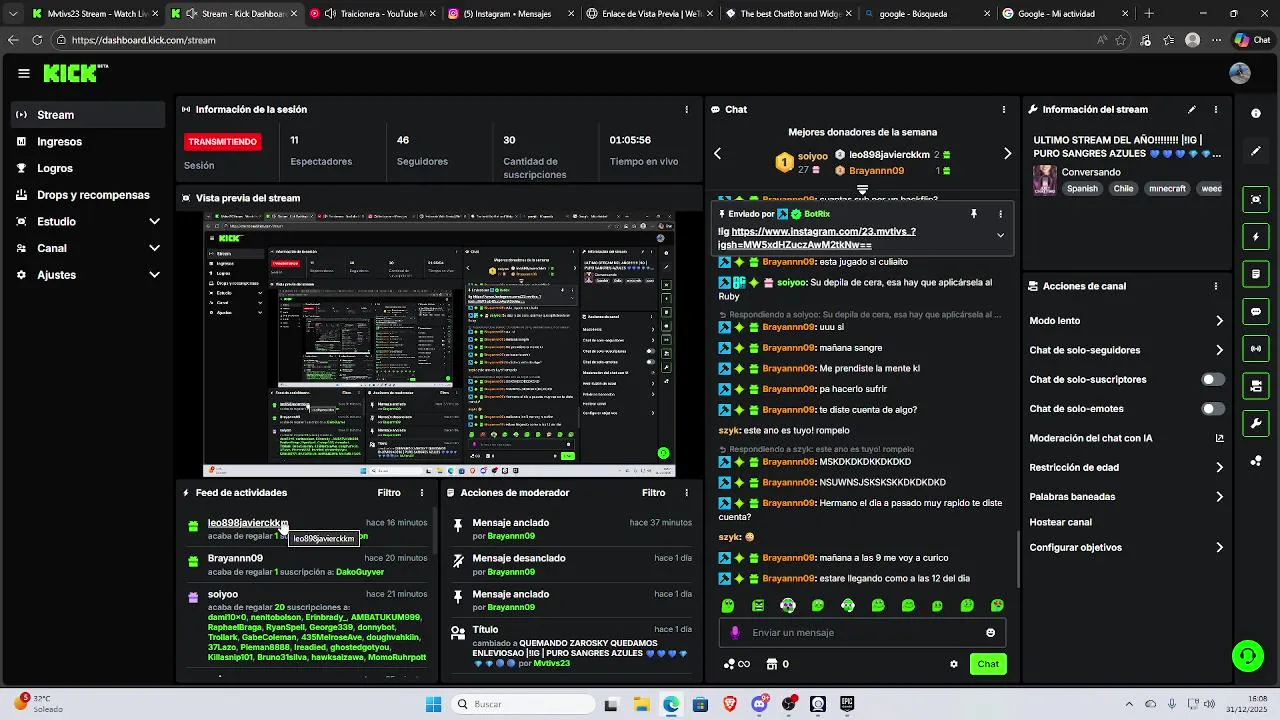Expand the pinned message chevron
Viewport: 1280px width, 720px height.
coord(1000,236)
